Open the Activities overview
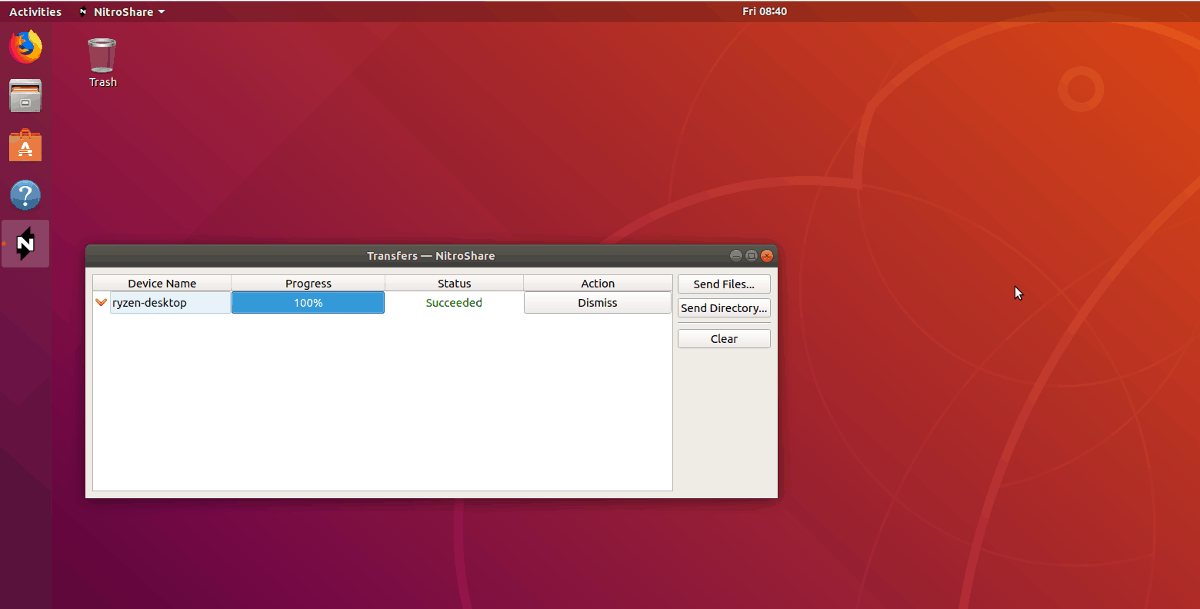This screenshot has width=1200, height=609. (x=35, y=11)
